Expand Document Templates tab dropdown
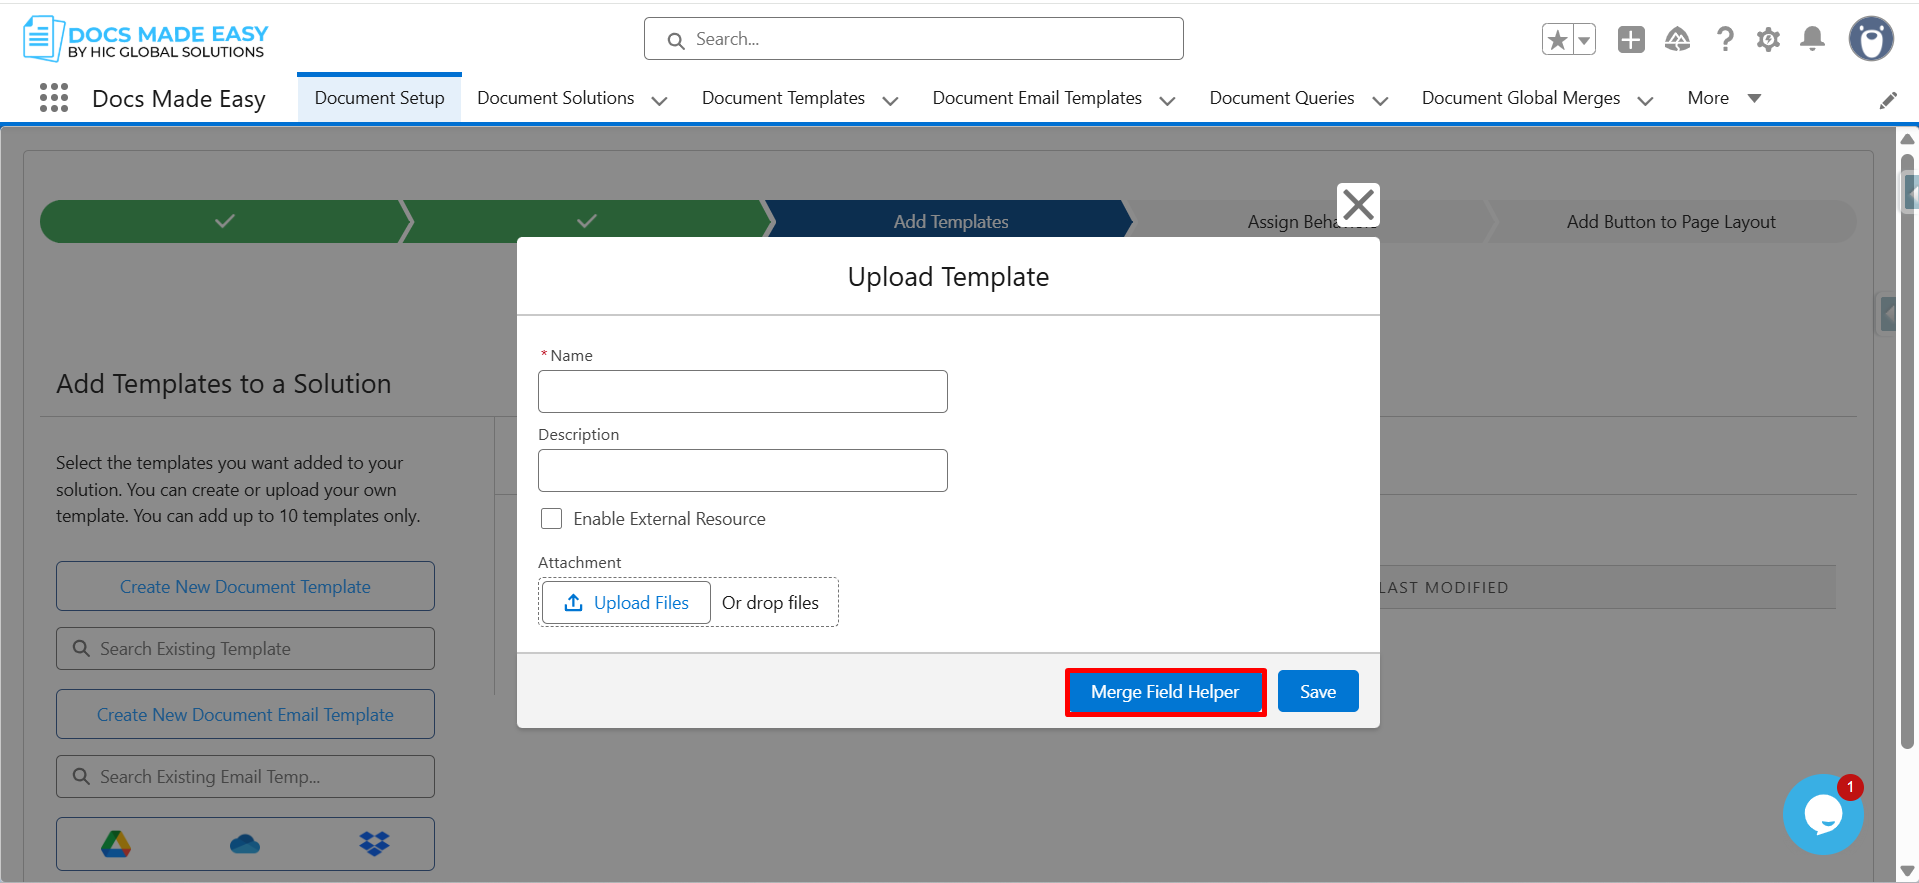 890,100
